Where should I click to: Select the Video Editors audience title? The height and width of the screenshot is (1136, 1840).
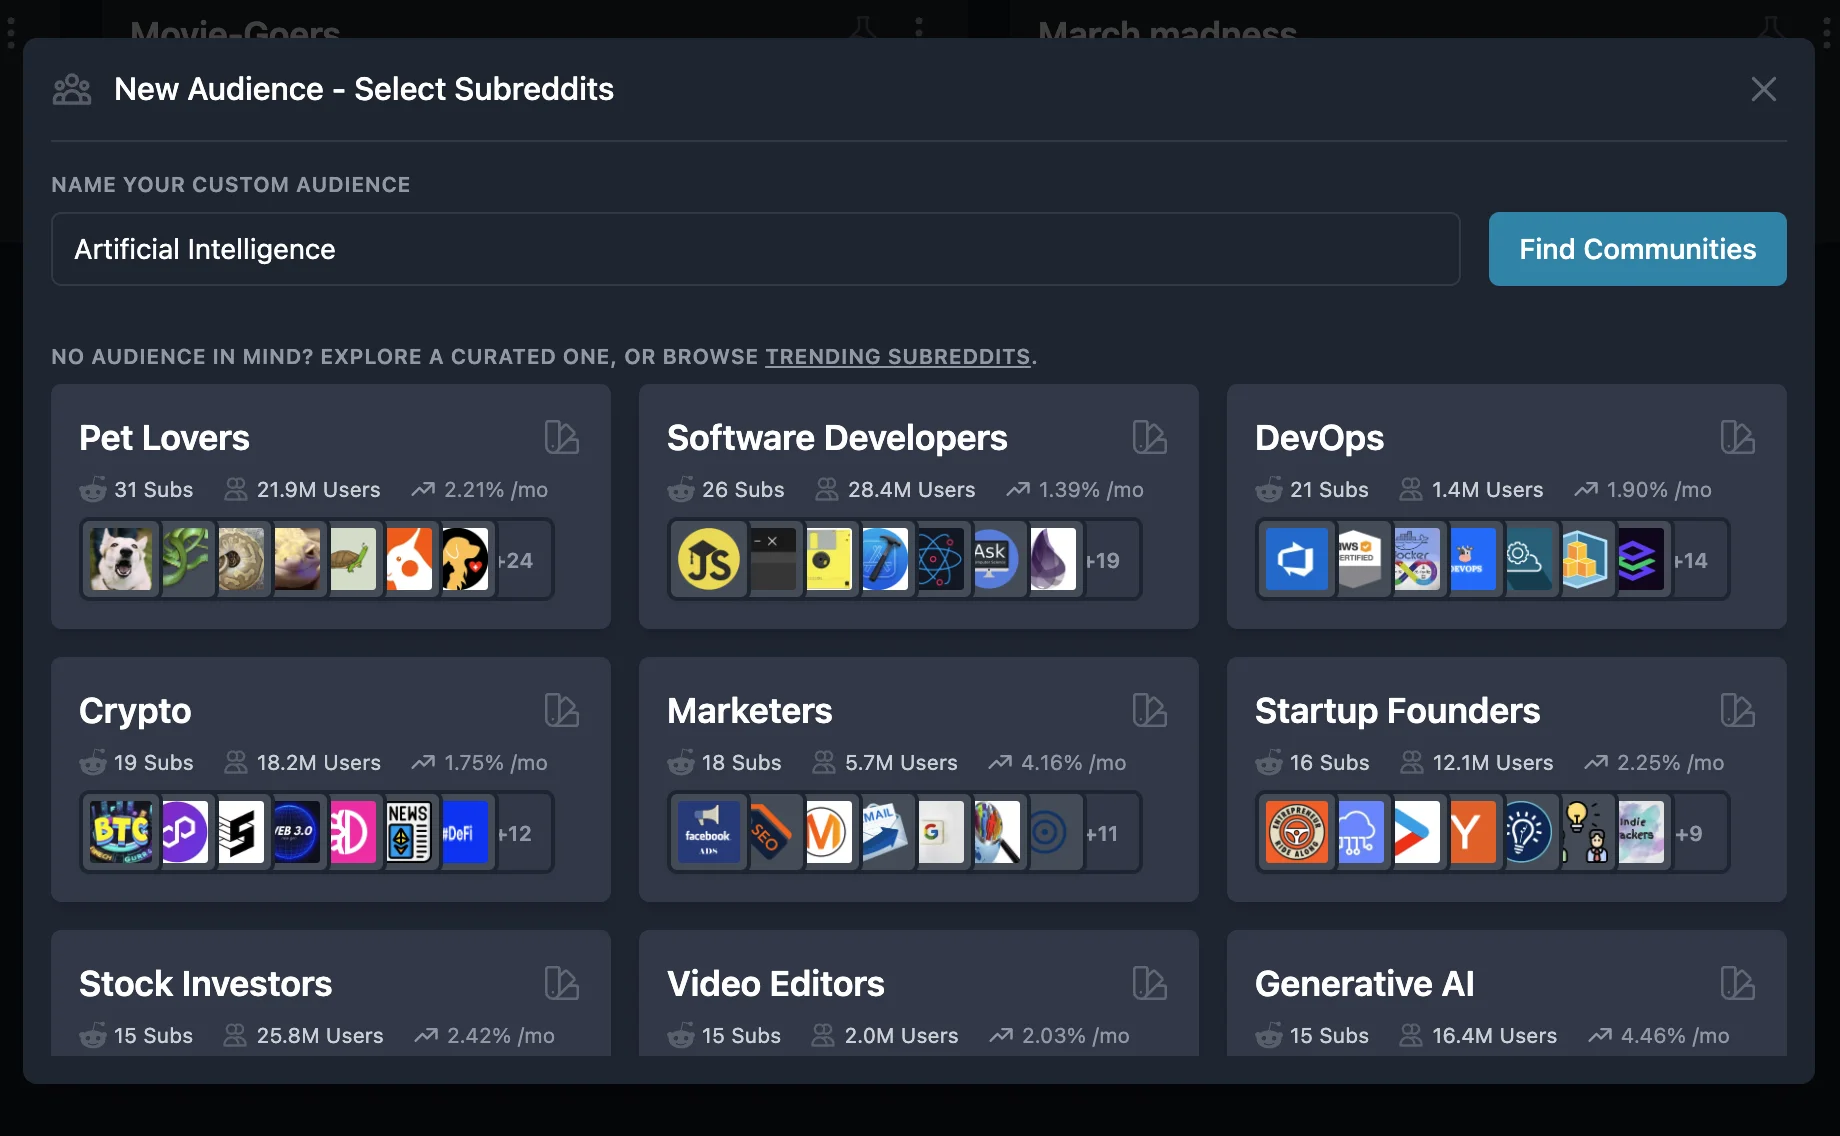click(775, 984)
